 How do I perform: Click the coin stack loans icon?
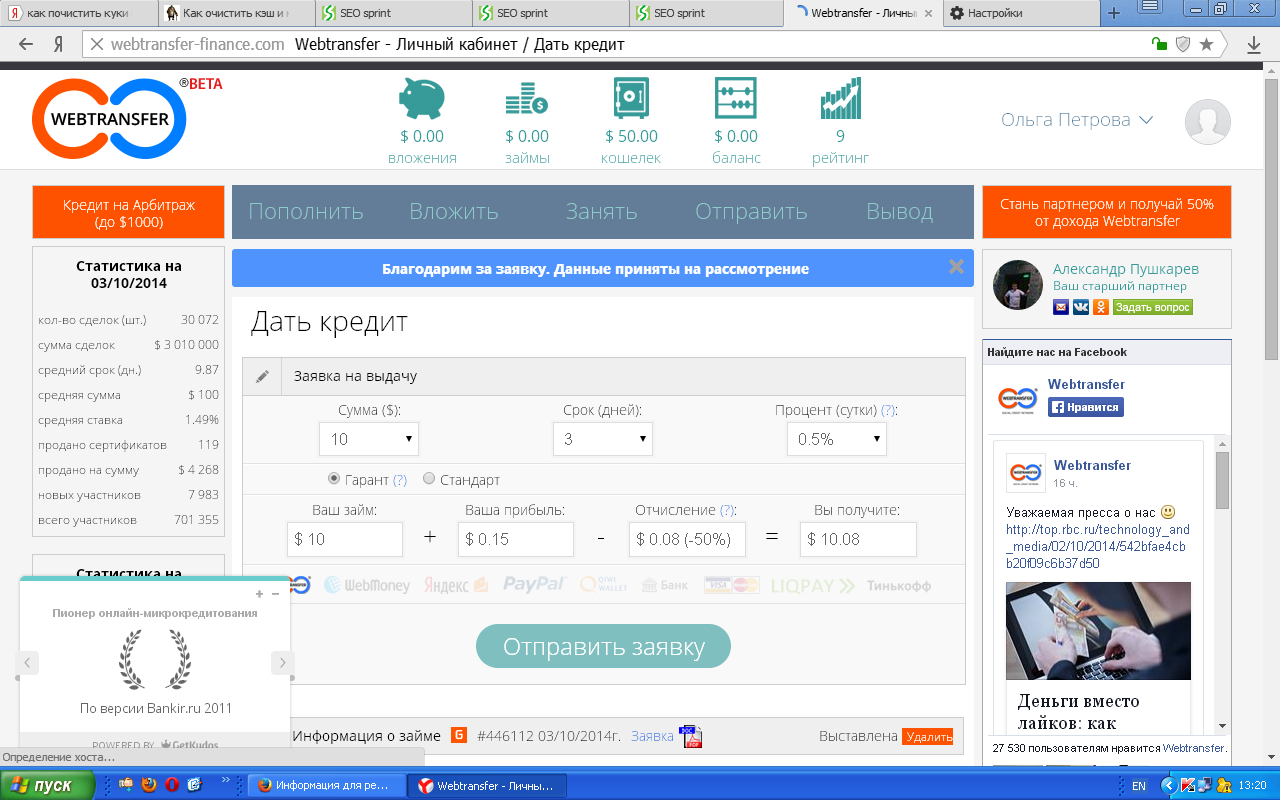[526, 100]
